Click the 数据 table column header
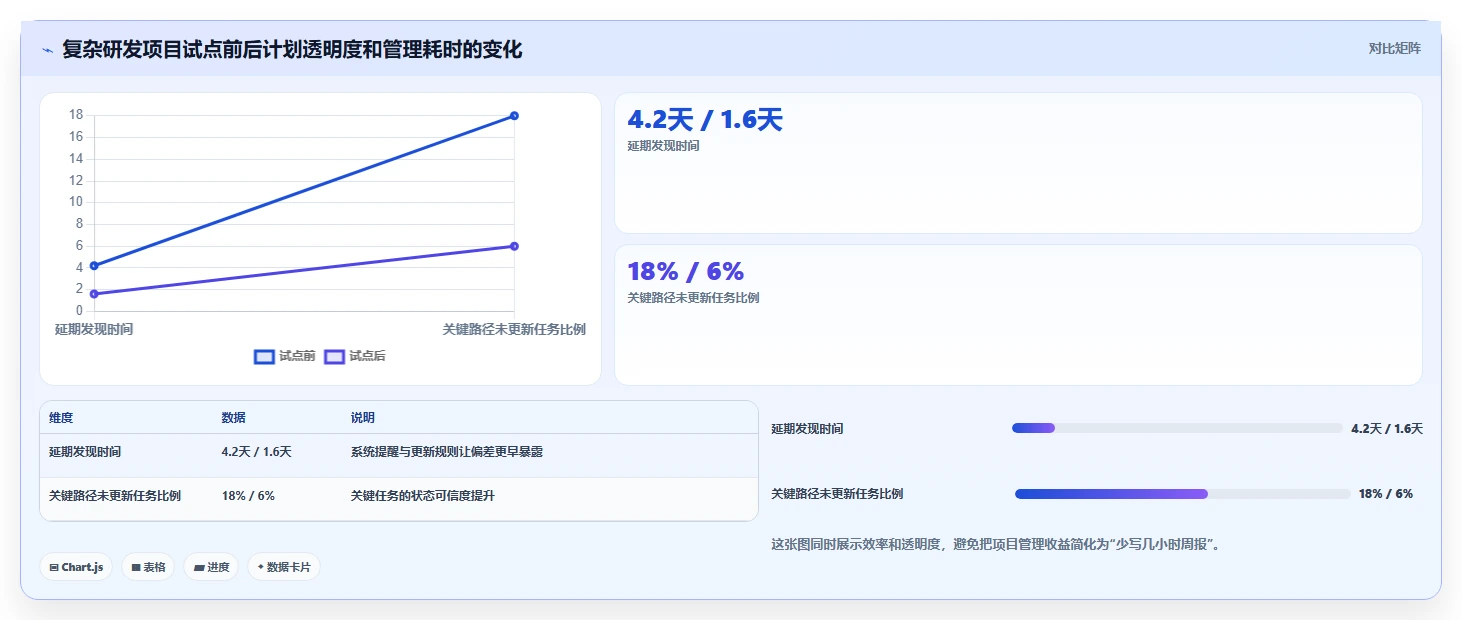Image resolution: width=1462 pixels, height=620 pixels. (234, 418)
